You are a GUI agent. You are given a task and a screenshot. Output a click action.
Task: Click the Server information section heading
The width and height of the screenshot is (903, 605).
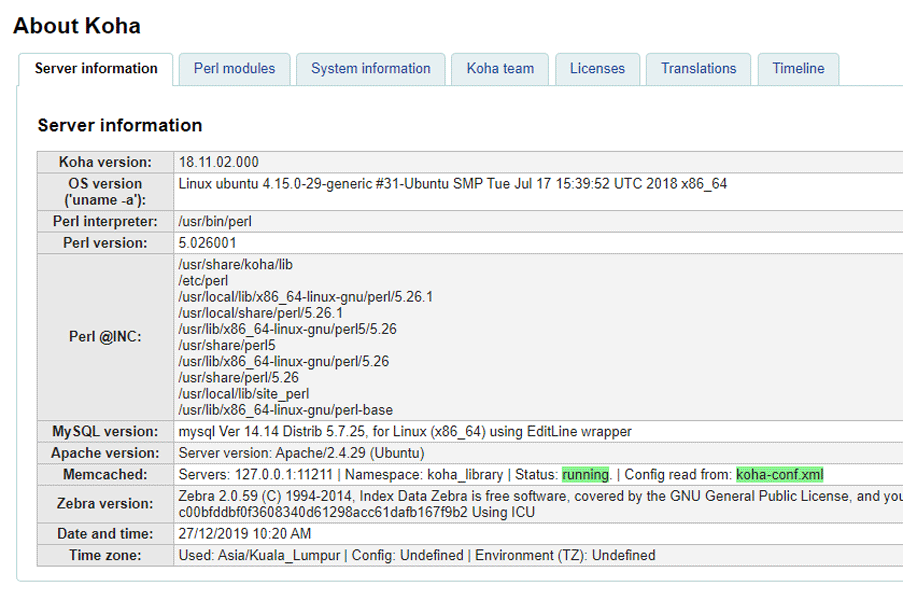click(x=120, y=125)
